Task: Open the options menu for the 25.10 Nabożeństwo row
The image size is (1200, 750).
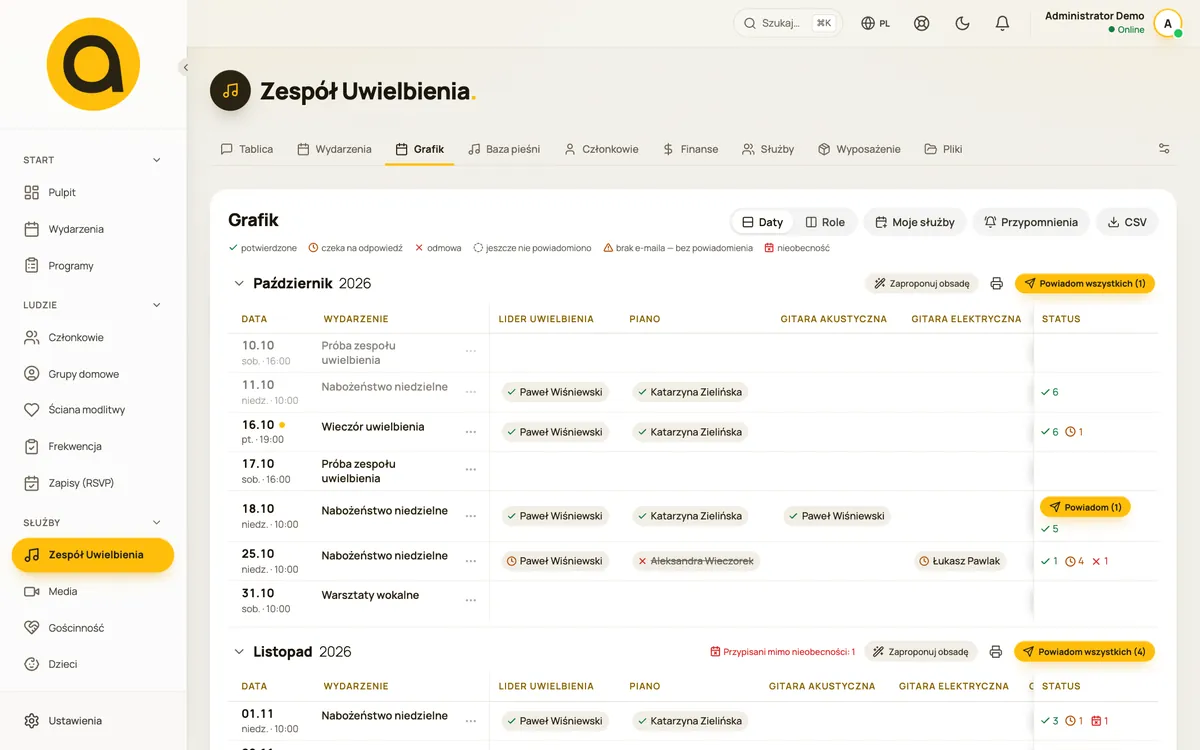Action: (x=470, y=561)
